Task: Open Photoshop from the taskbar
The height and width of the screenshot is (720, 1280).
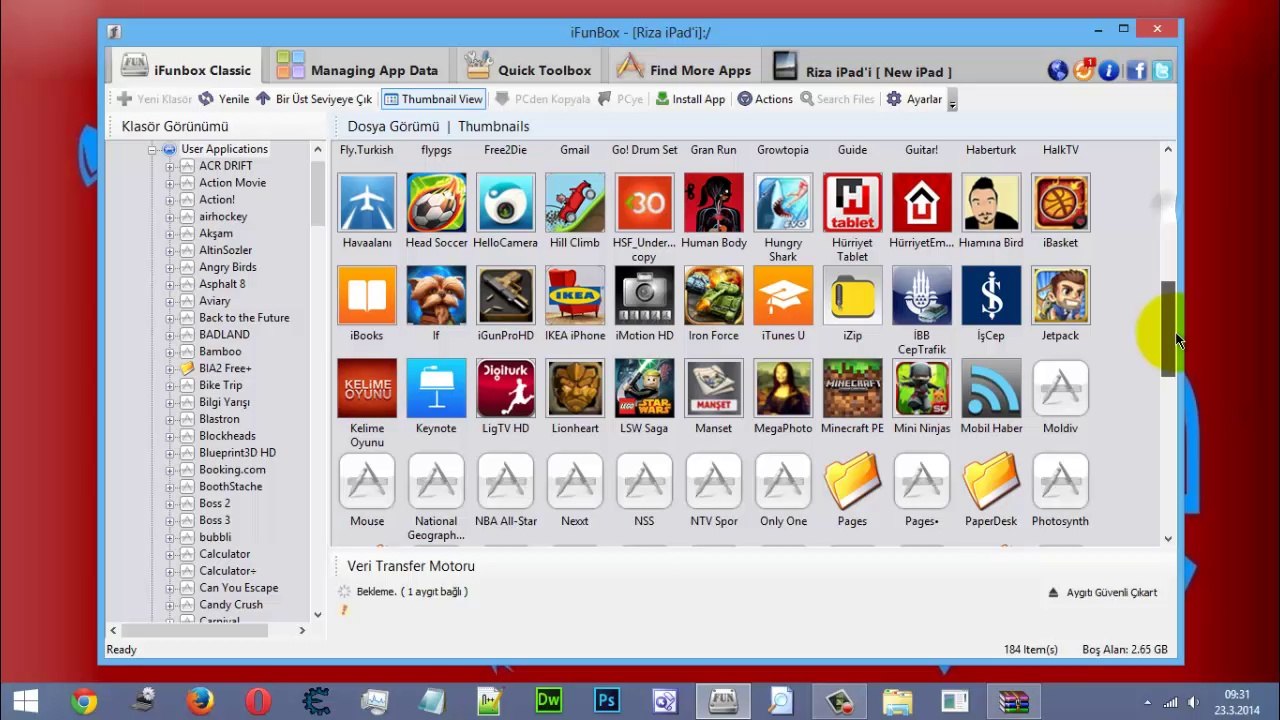Action: [606, 701]
